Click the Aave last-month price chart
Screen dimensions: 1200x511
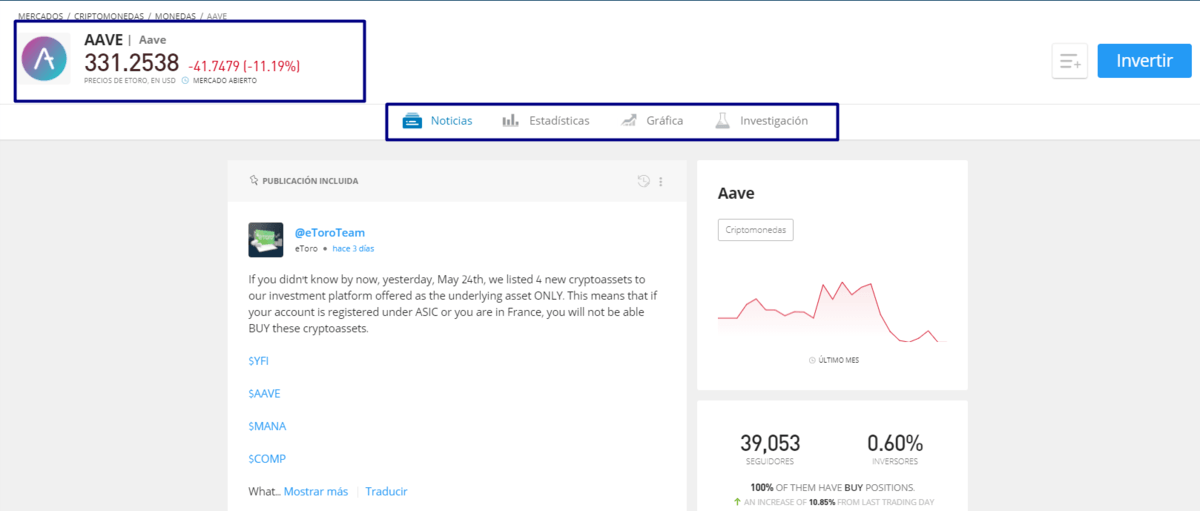pos(831,312)
